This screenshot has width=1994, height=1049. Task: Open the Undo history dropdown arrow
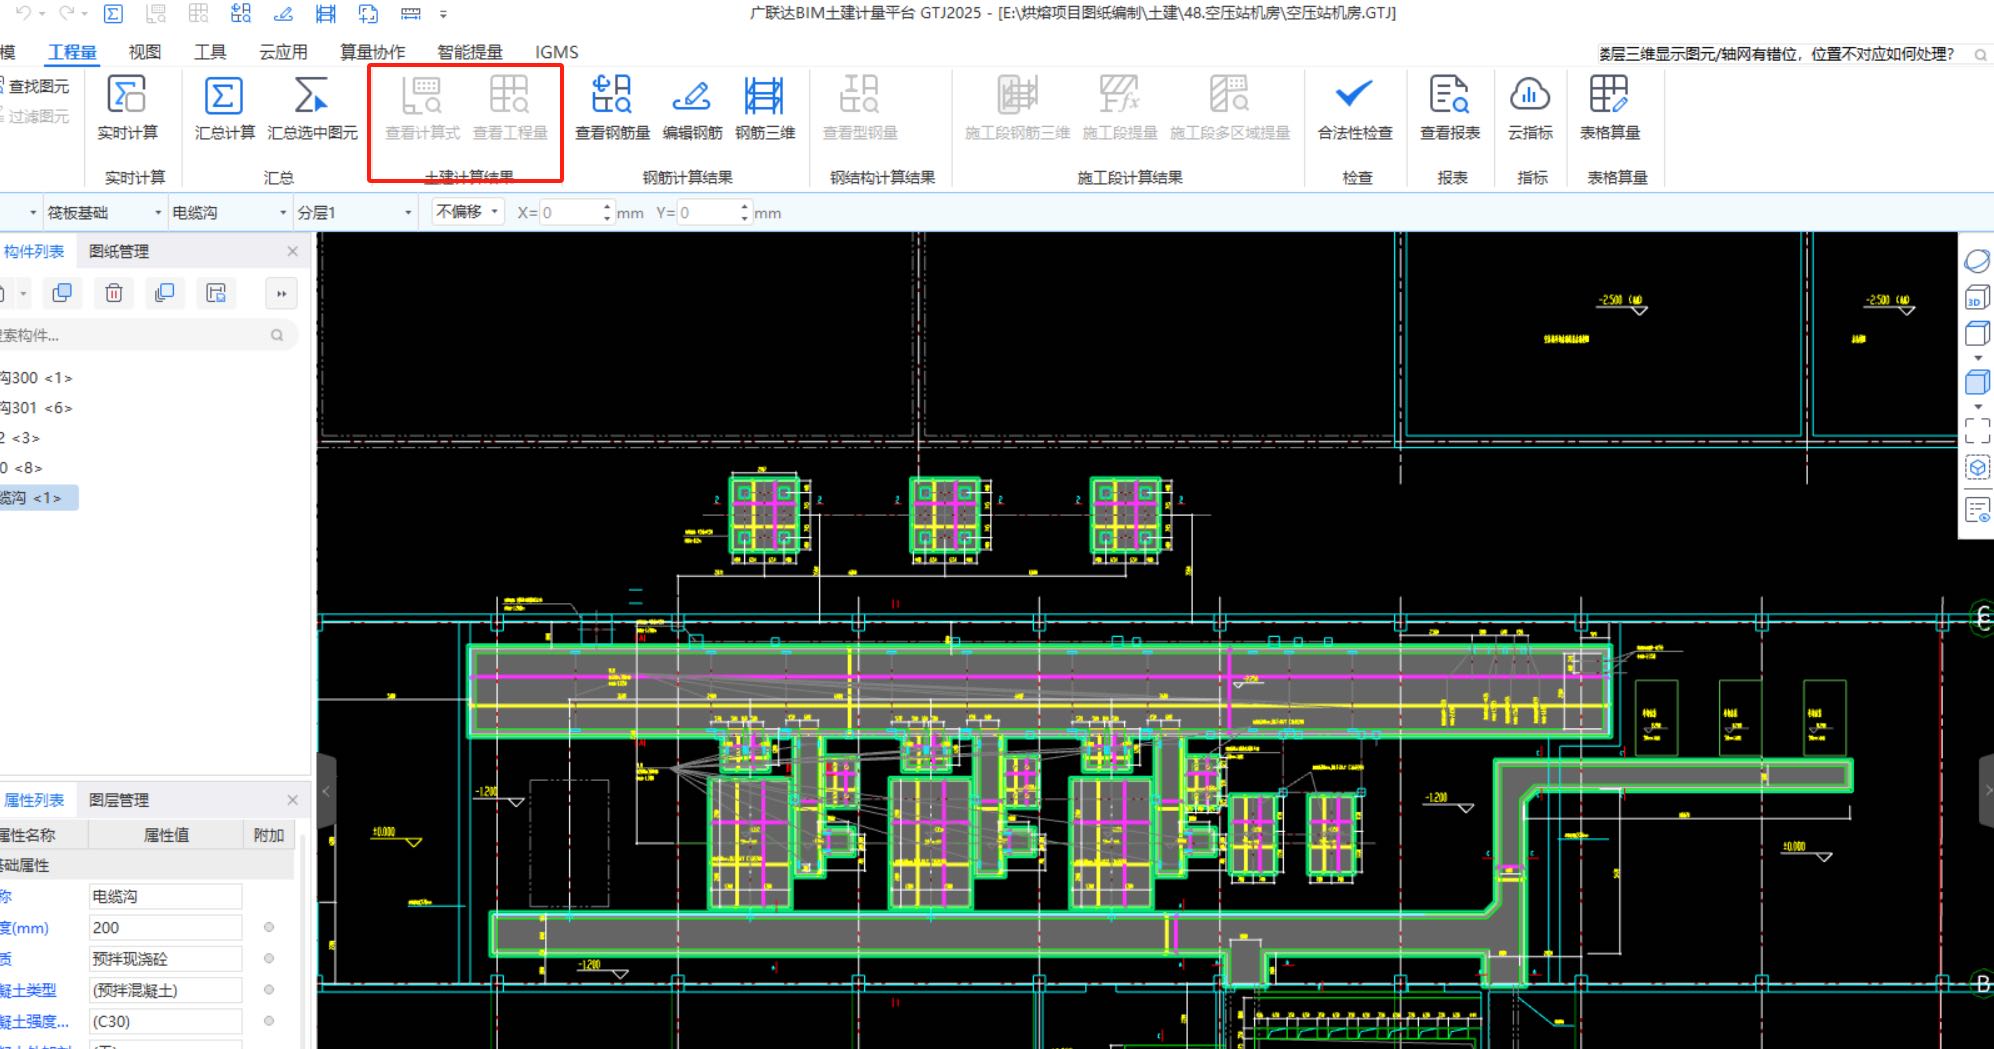pyautogui.click(x=42, y=14)
